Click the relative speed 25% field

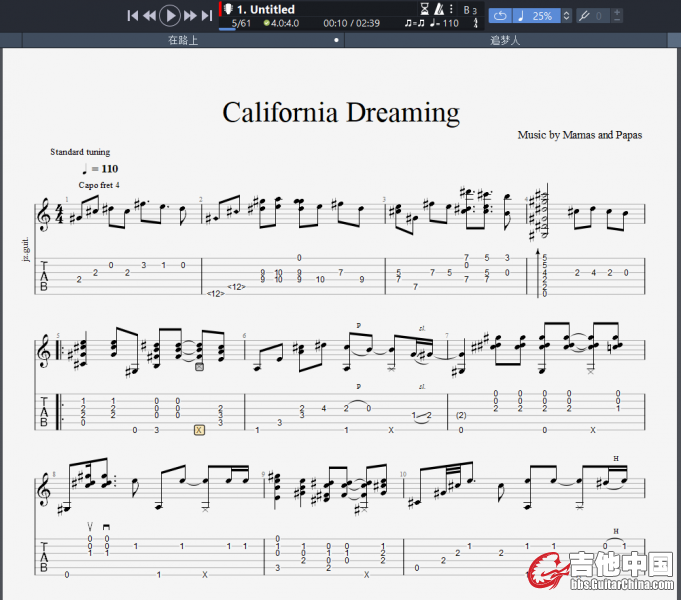[537, 16]
